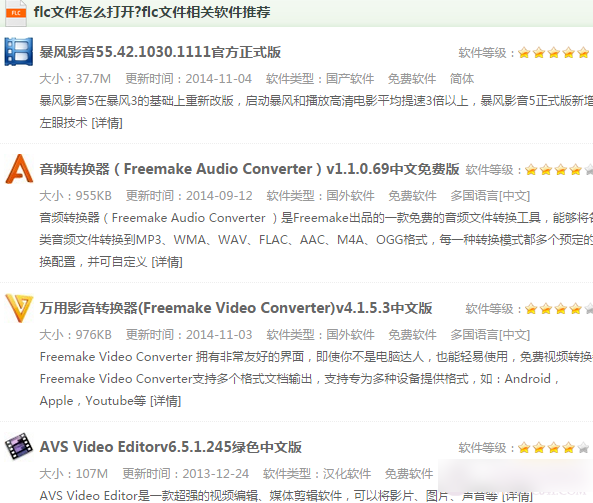Click the Freemake Video Converter V icon
The height and width of the screenshot is (503, 593).
[x=19, y=308]
